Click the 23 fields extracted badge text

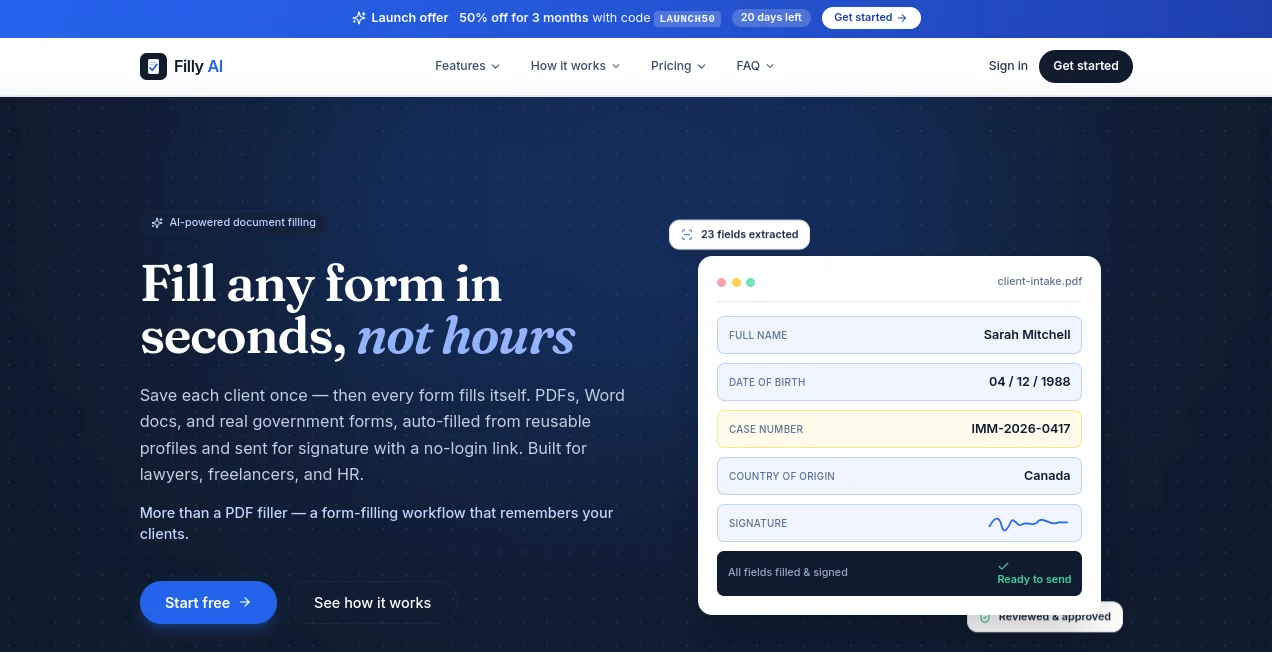pos(750,235)
